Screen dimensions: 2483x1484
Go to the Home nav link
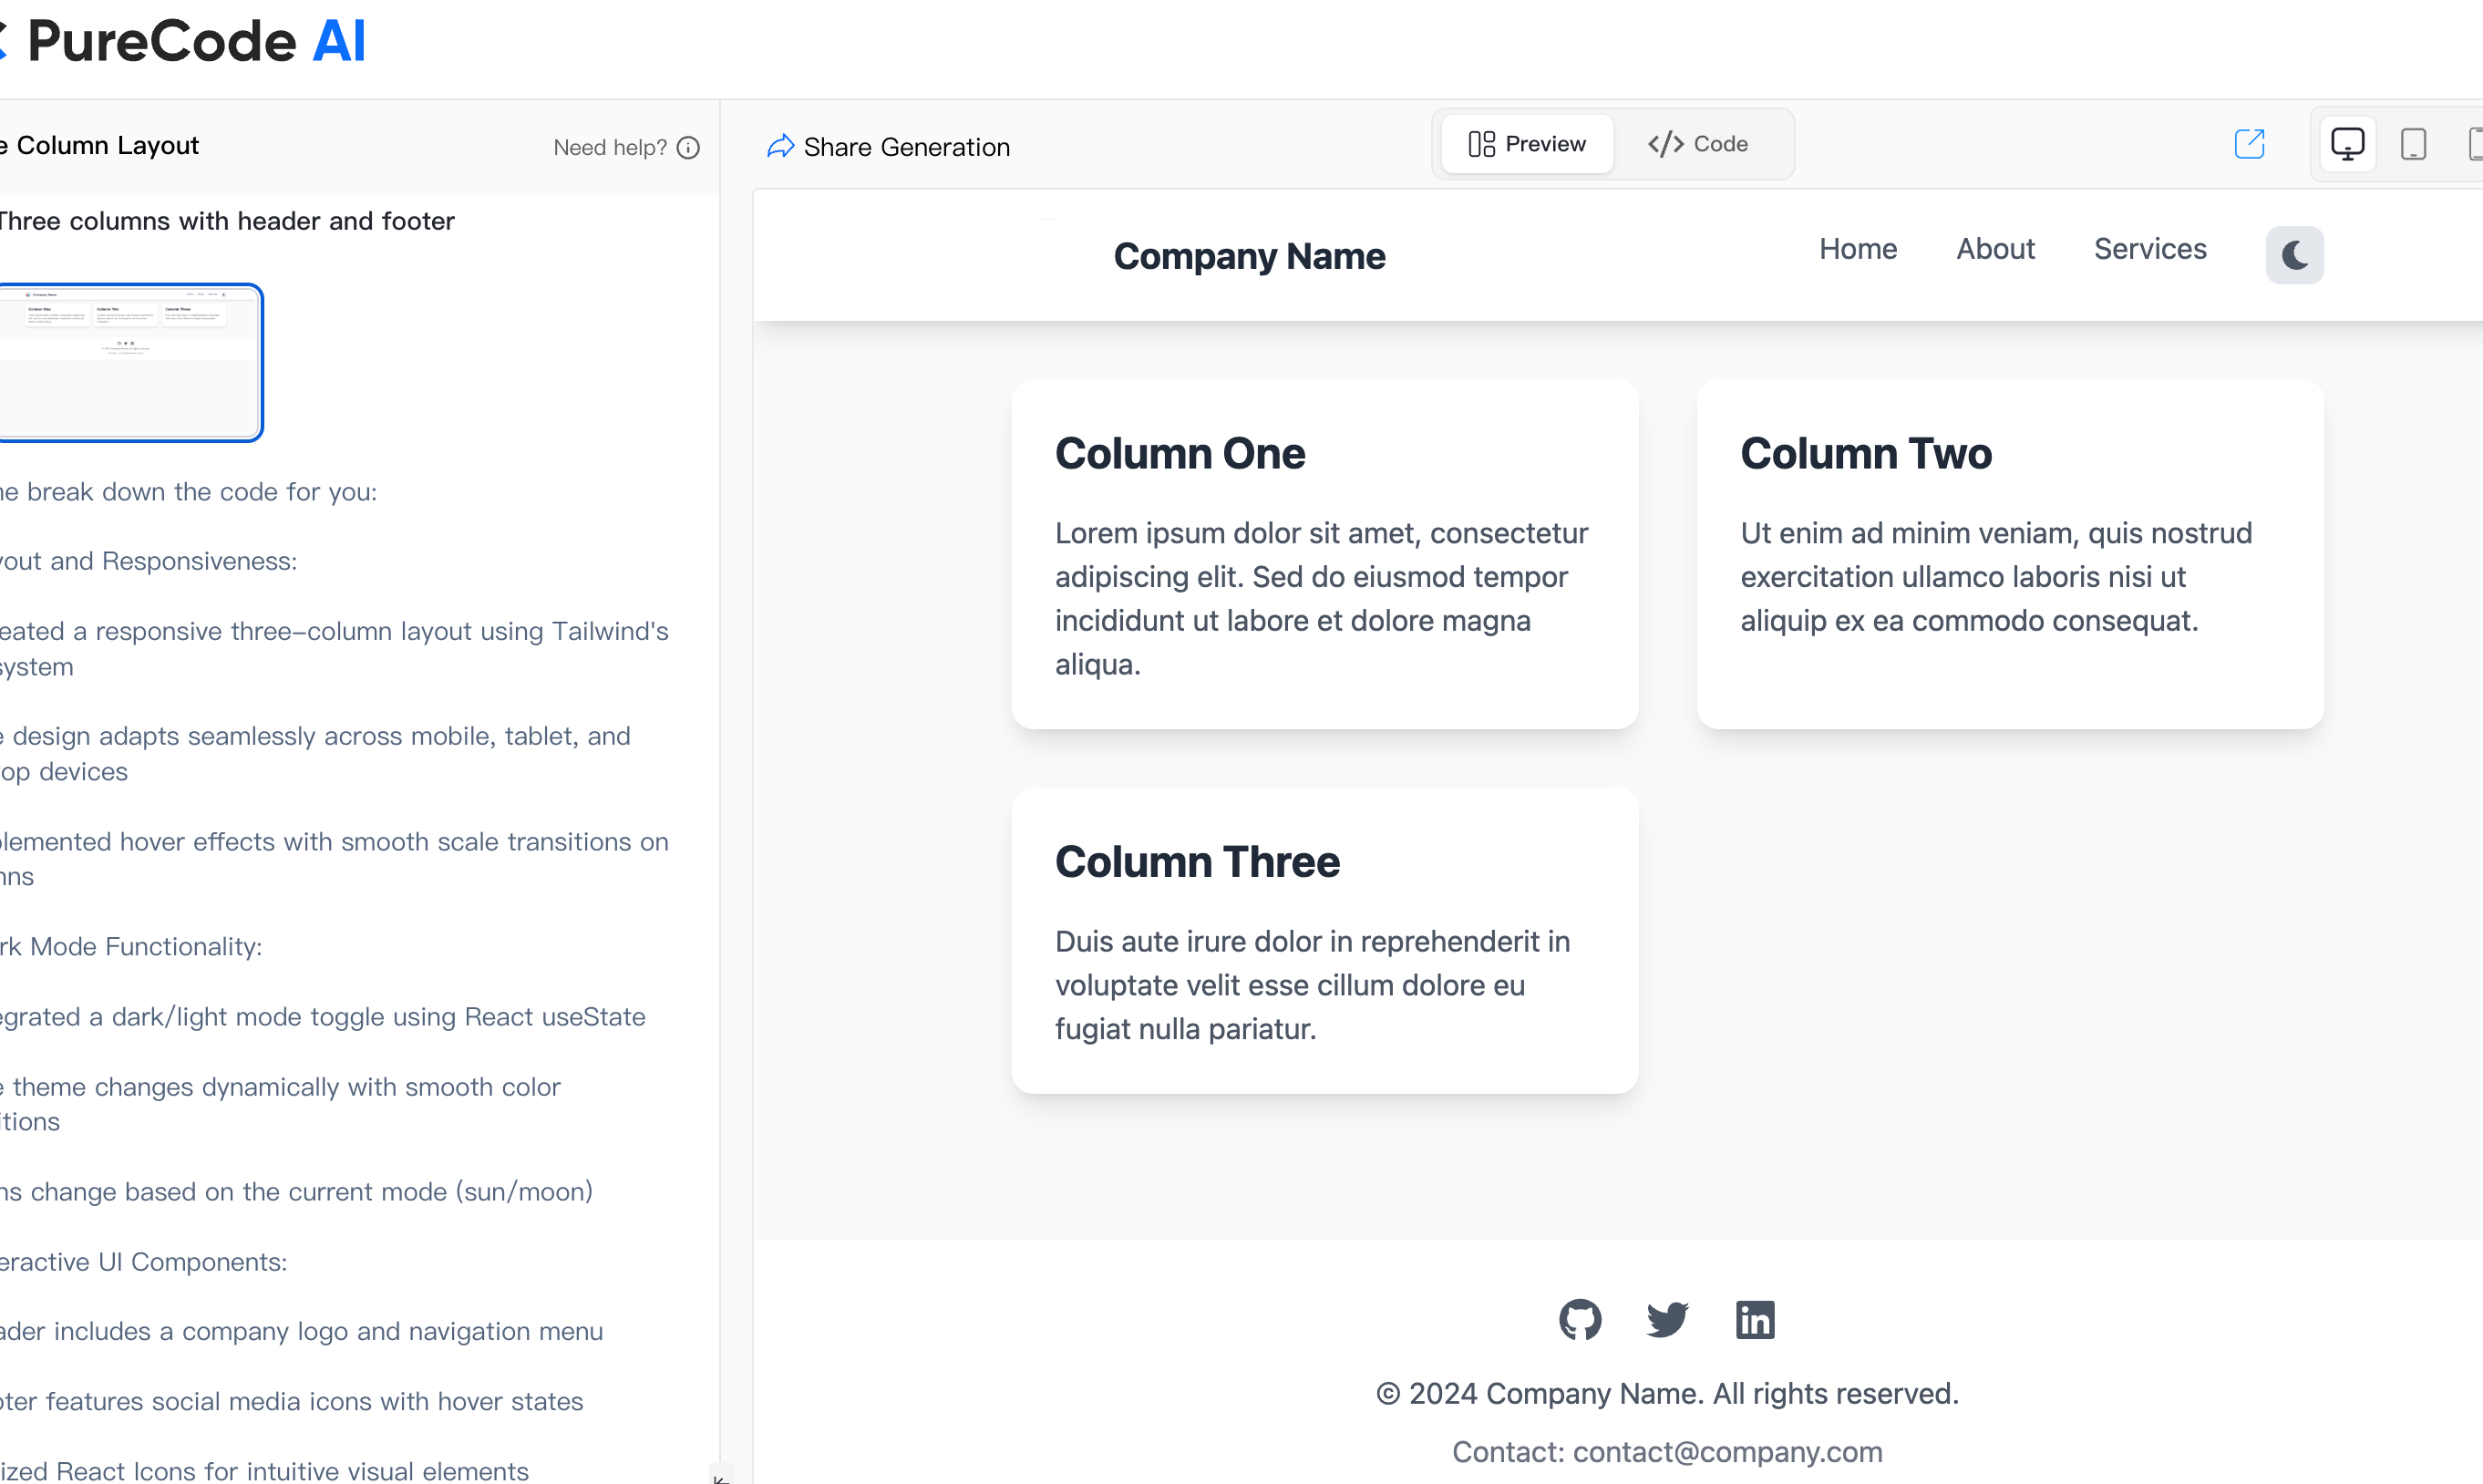[x=1857, y=249]
